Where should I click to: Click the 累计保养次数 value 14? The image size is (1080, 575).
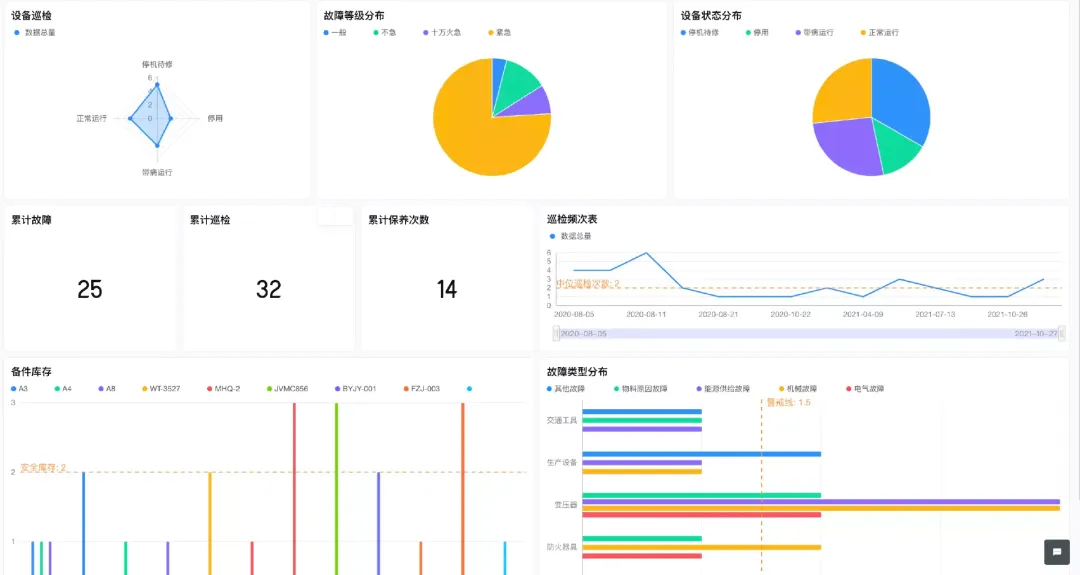446,289
